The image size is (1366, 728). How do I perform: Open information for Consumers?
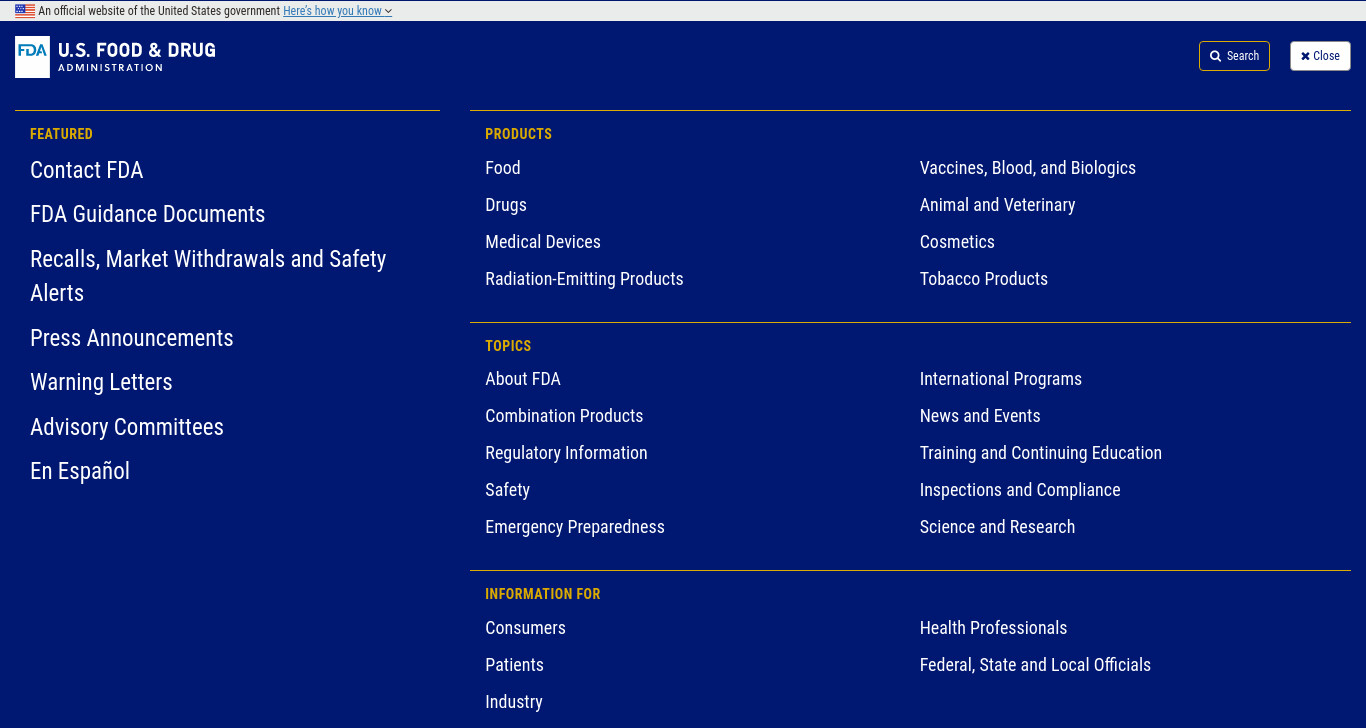pos(525,628)
